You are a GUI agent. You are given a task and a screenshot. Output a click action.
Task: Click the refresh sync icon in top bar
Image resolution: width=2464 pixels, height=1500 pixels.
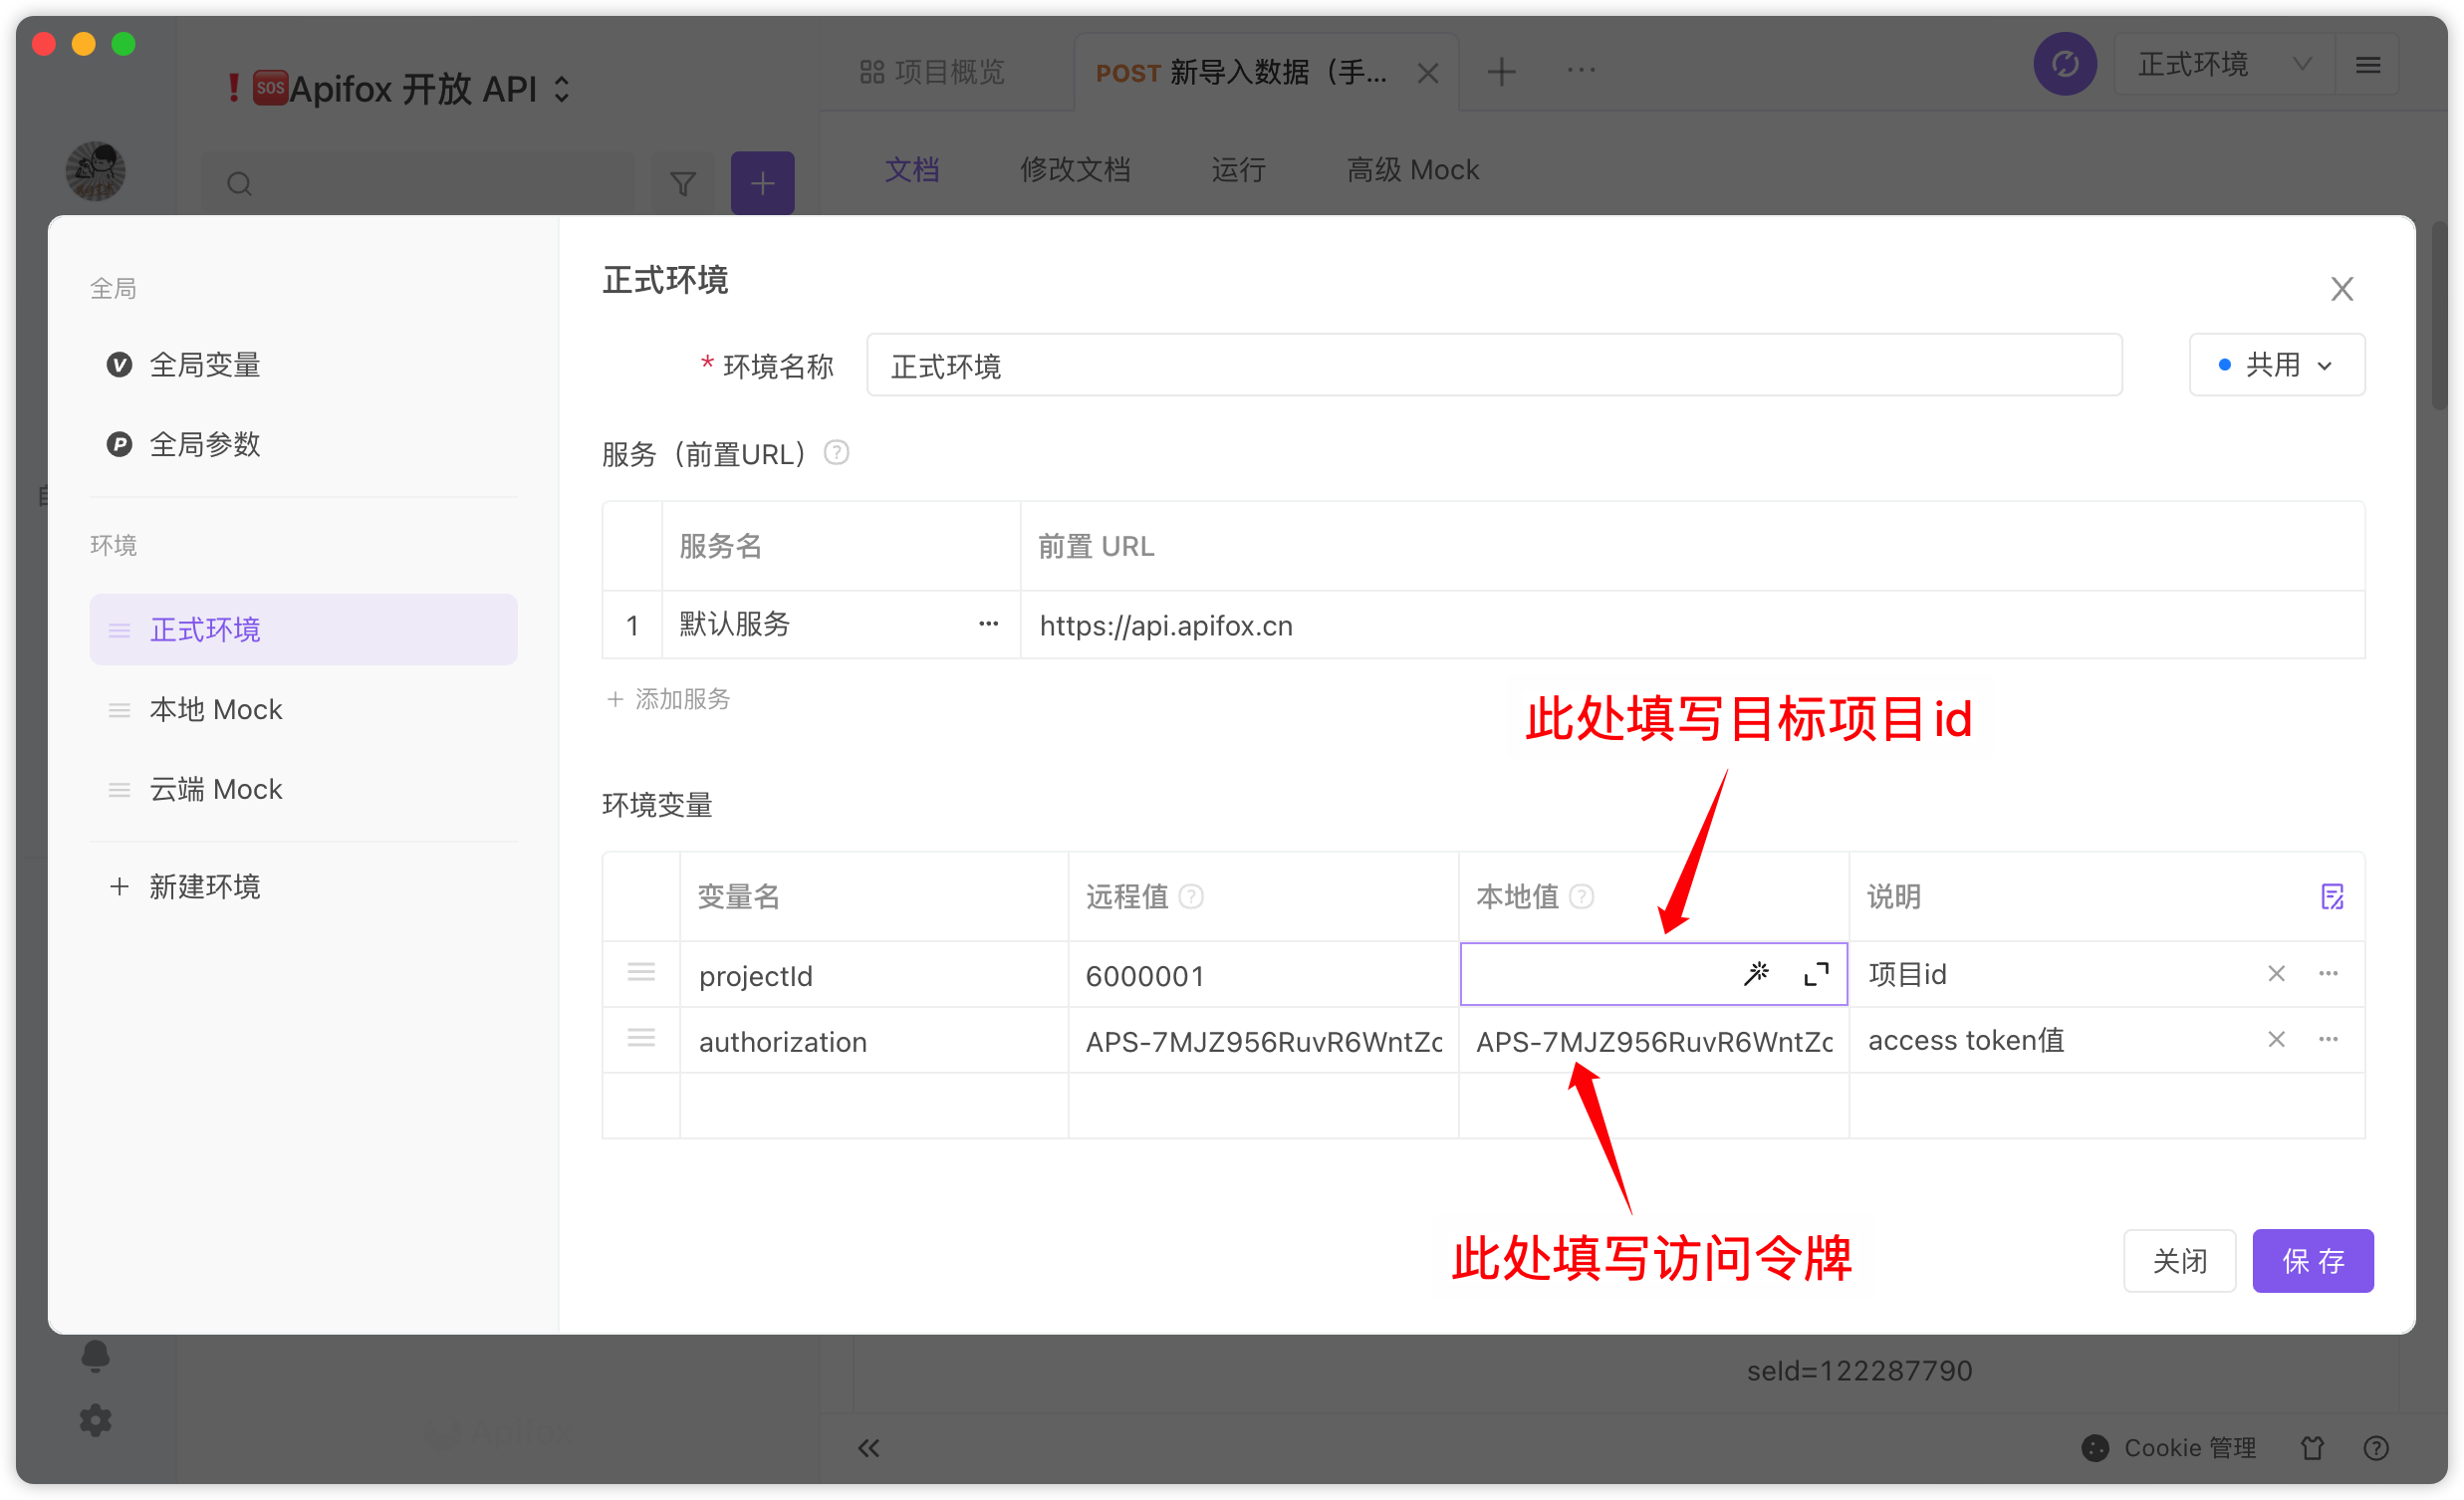2065,65
